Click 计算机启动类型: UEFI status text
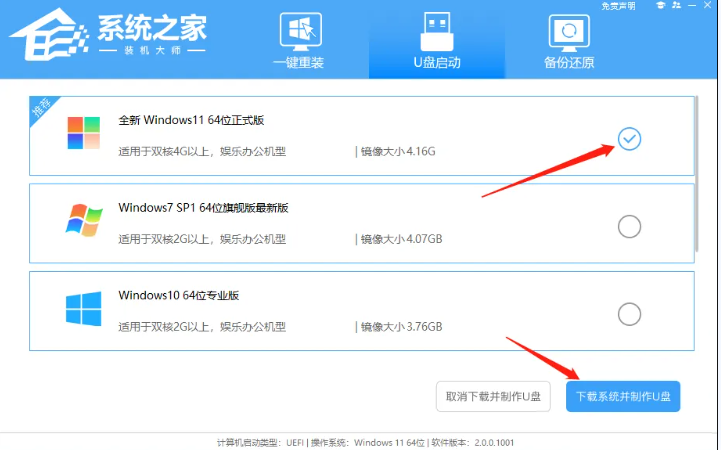 click(260, 443)
